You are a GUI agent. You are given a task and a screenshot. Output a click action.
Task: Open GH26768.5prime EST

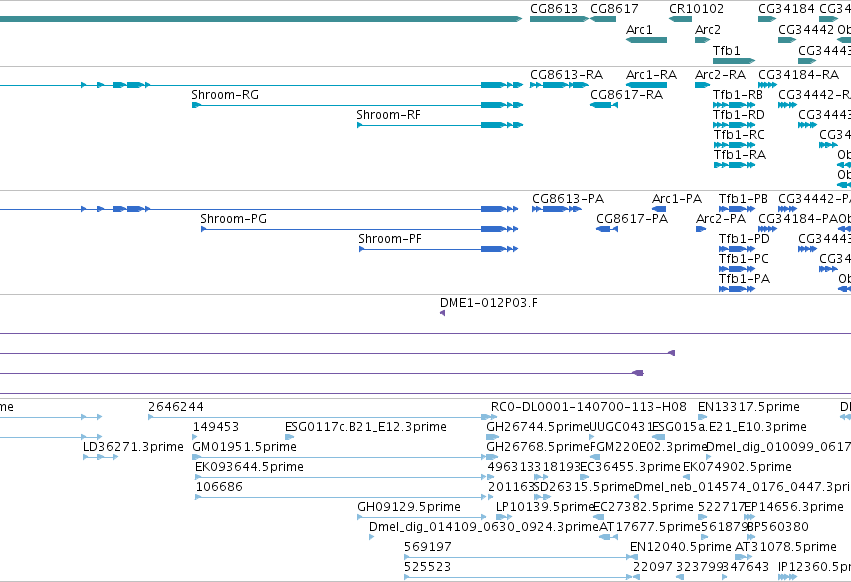(493, 457)
